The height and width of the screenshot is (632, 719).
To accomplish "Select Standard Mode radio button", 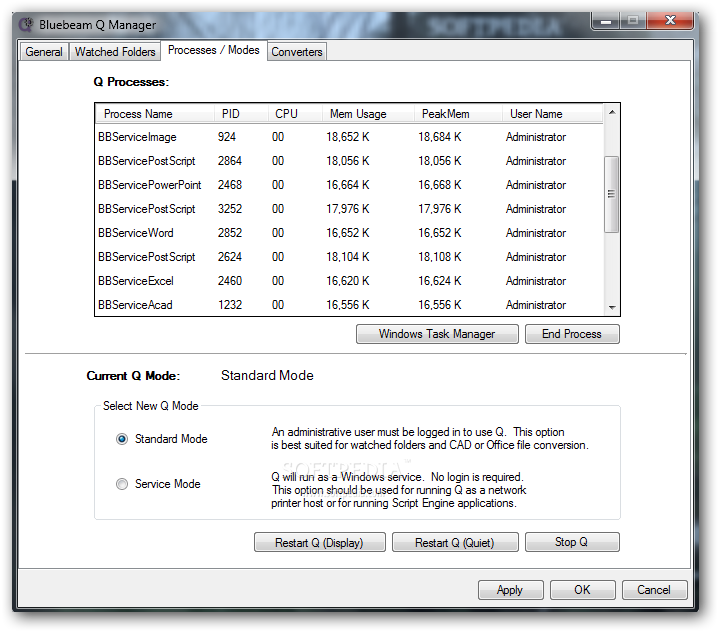I will [122, 439].
